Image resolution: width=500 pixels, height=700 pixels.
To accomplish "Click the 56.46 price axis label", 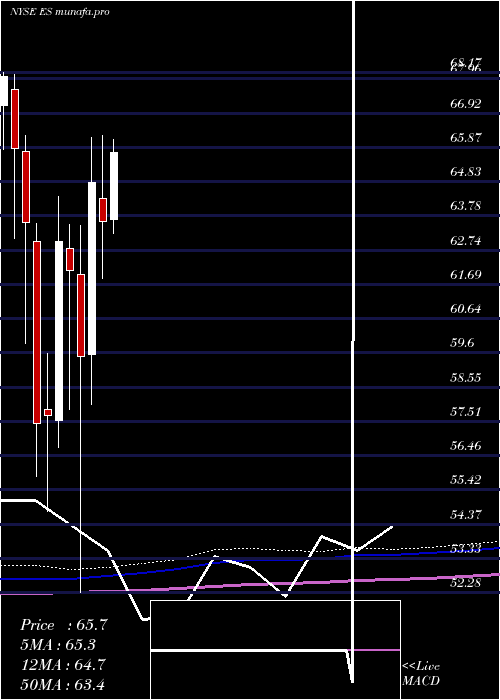I will 466,446.
